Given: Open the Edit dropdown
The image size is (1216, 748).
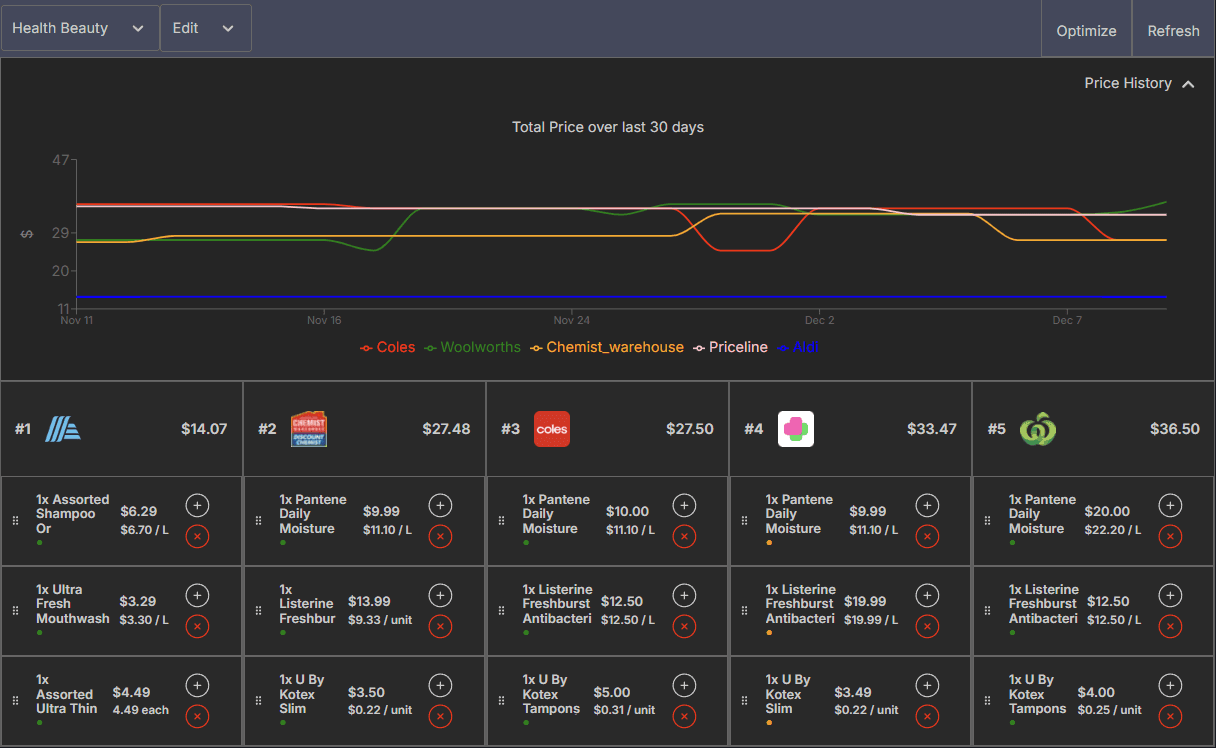Looking at the screenshot, I should click(x=205, y=28).
